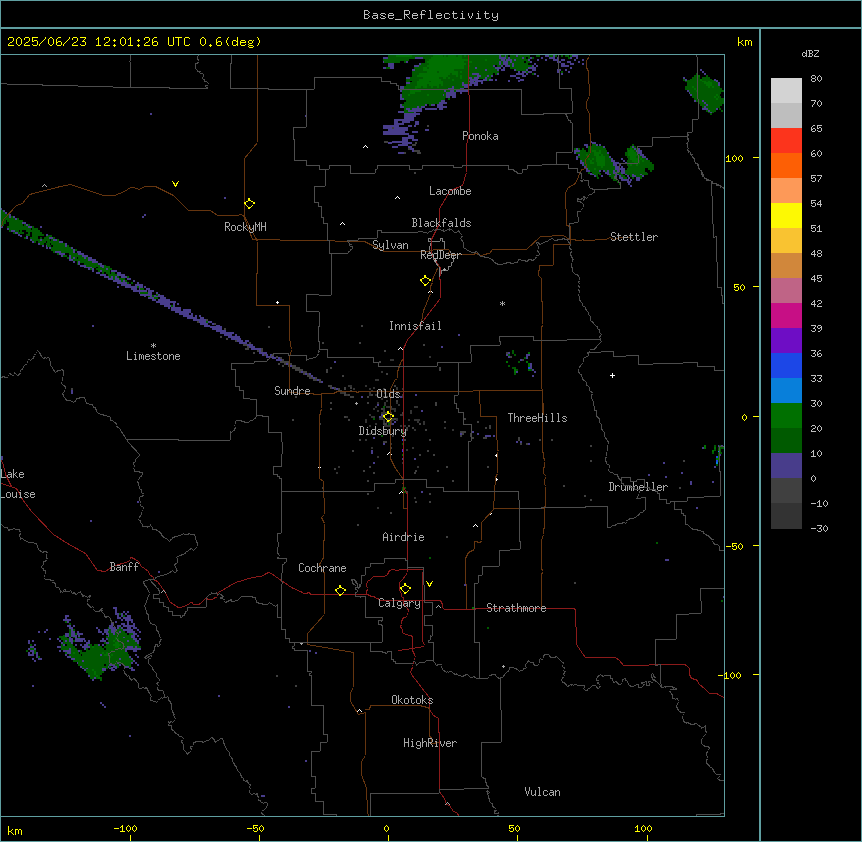This screenshot has width=862, height=842.
Task: Select the yellow diamond marker south of RedDeer
Action: 426,281
